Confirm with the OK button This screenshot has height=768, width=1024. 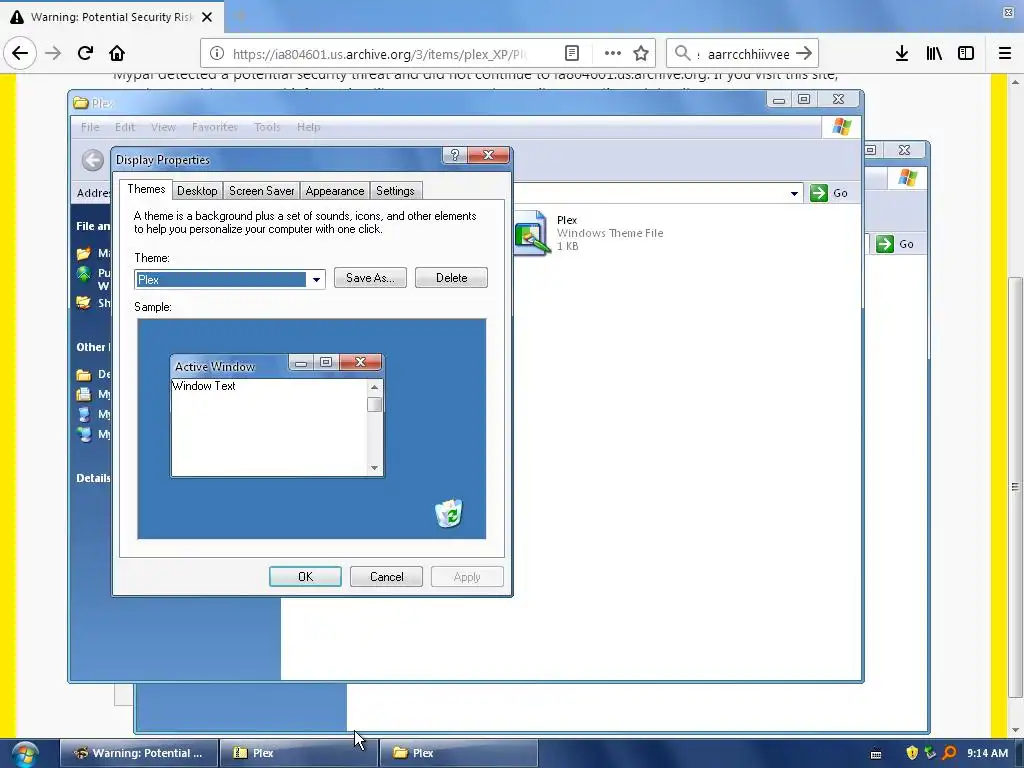(x=305, y=577)
